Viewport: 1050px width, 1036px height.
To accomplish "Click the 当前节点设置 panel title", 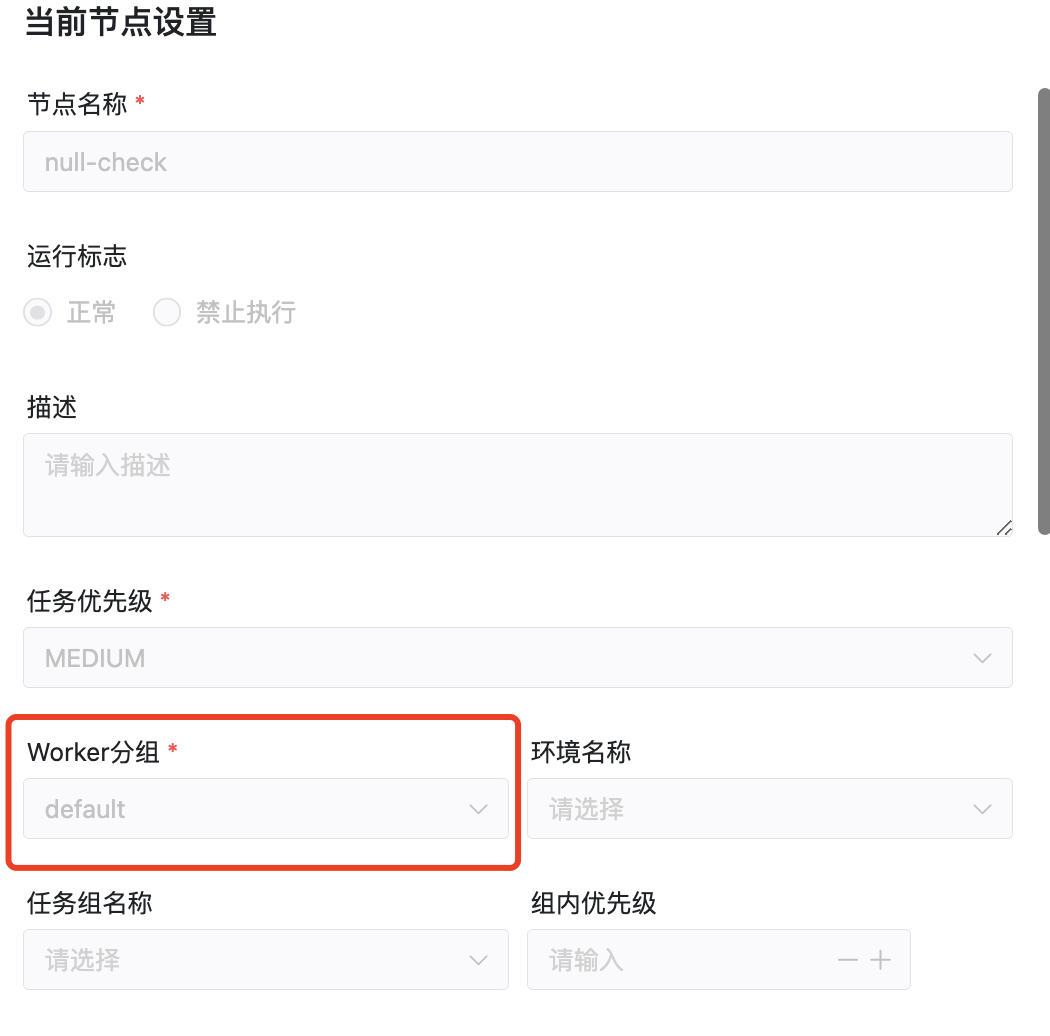I will [x=120, y=22].
